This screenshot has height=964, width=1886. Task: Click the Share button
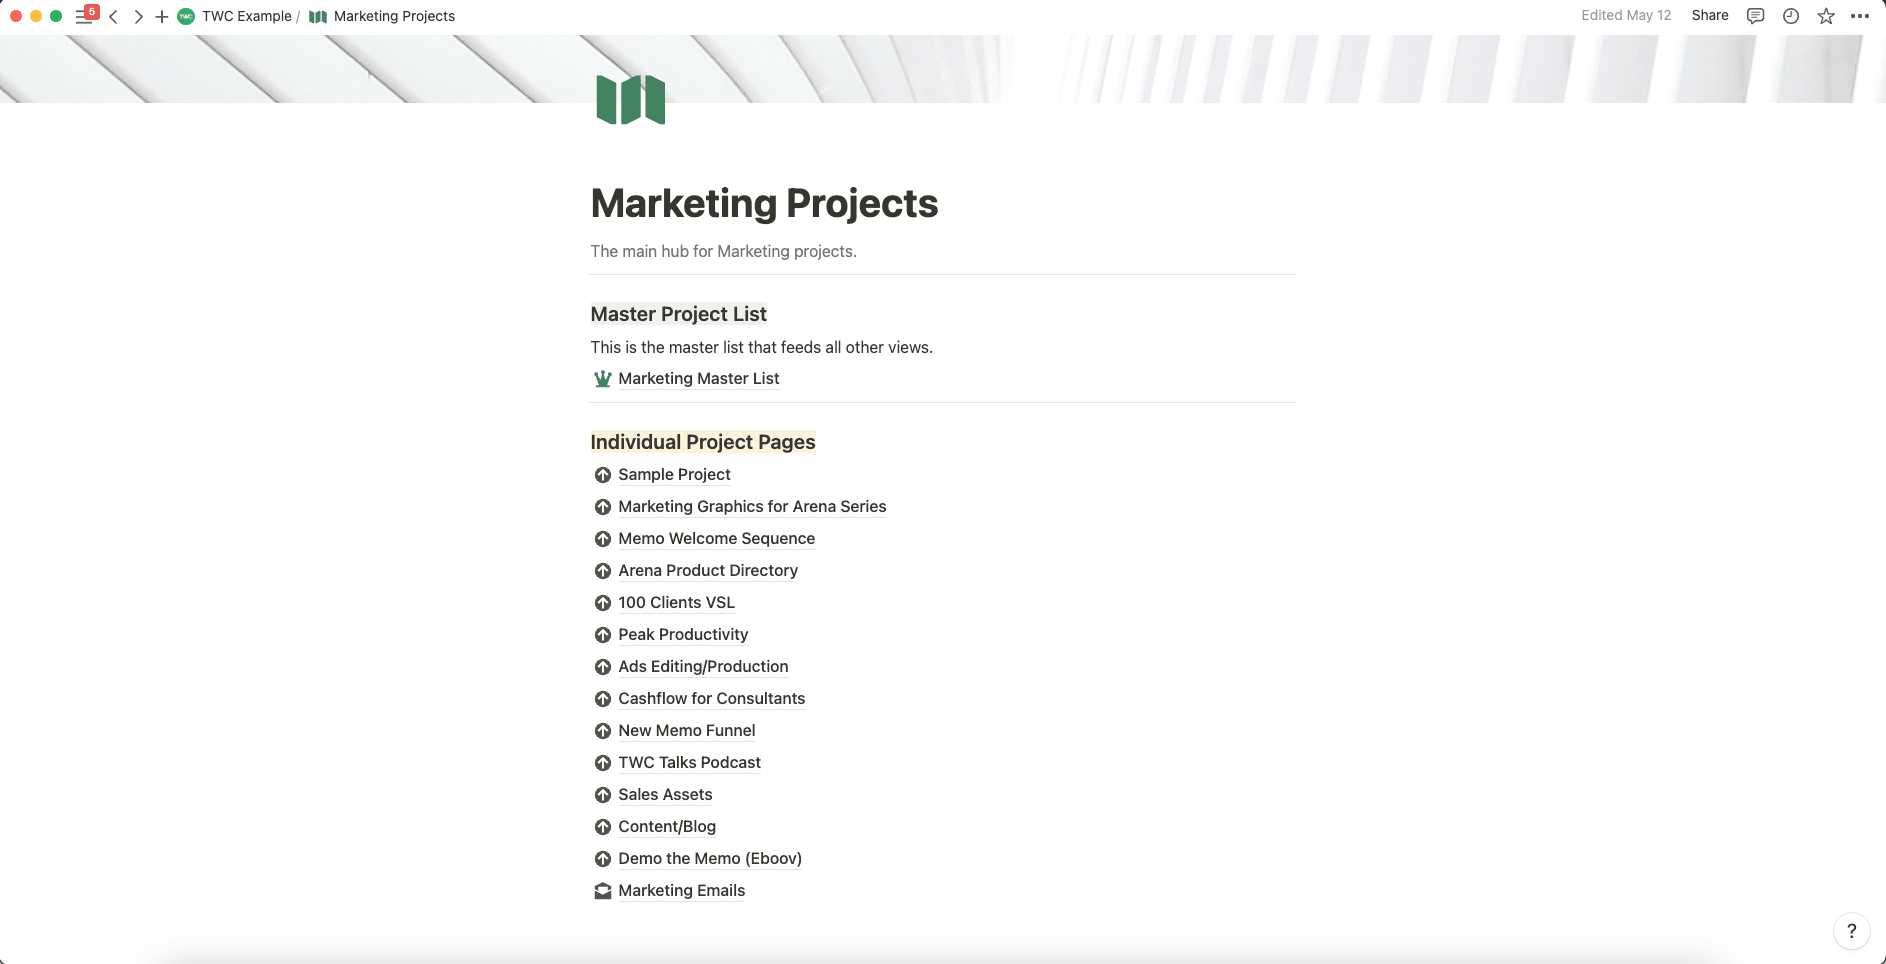[1710, 15]
